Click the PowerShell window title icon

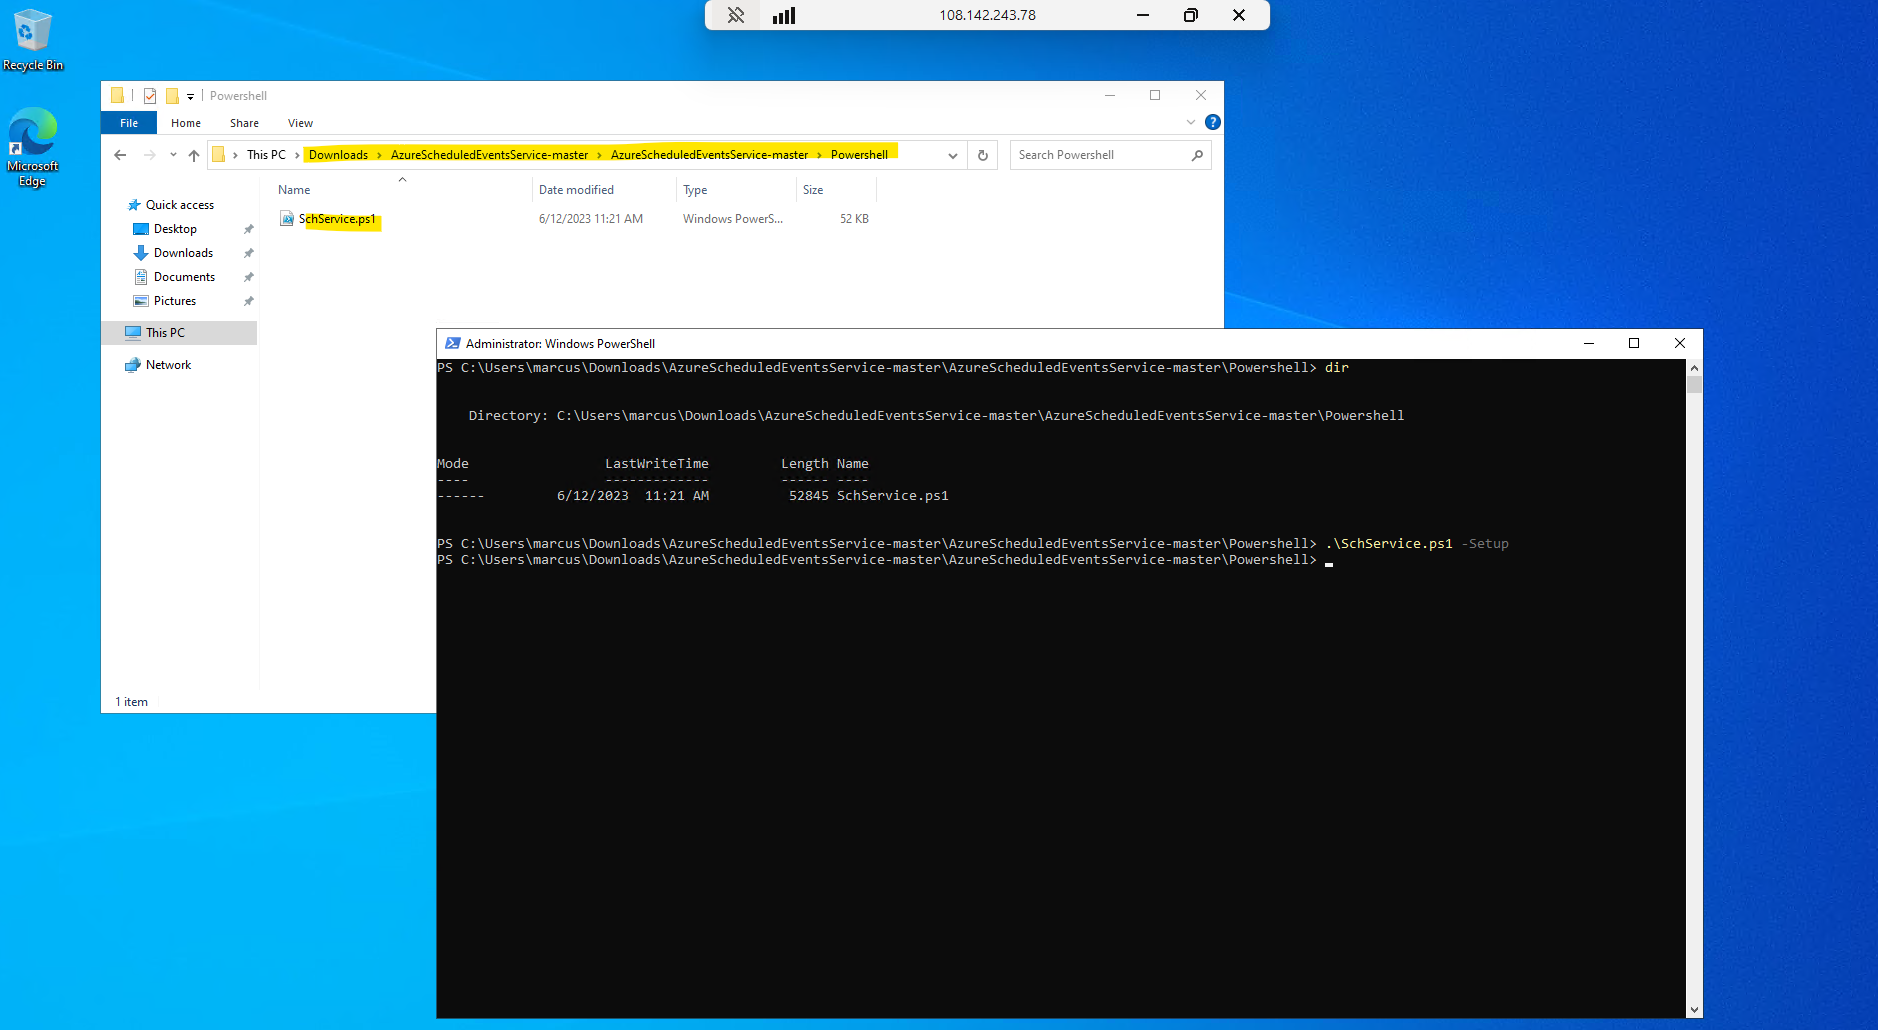[x=453, y=343]
